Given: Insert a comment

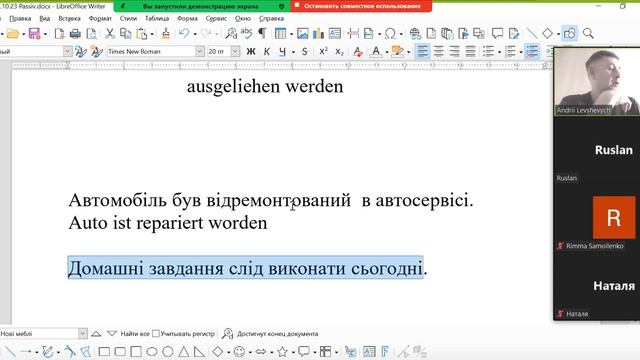Looking at the screenshot, I should pyautogui.click(x=497, y=33).
